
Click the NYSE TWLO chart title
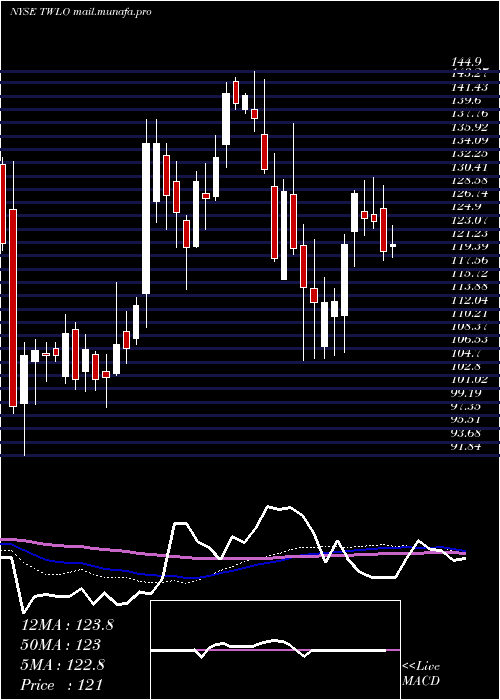click(80, 12)
